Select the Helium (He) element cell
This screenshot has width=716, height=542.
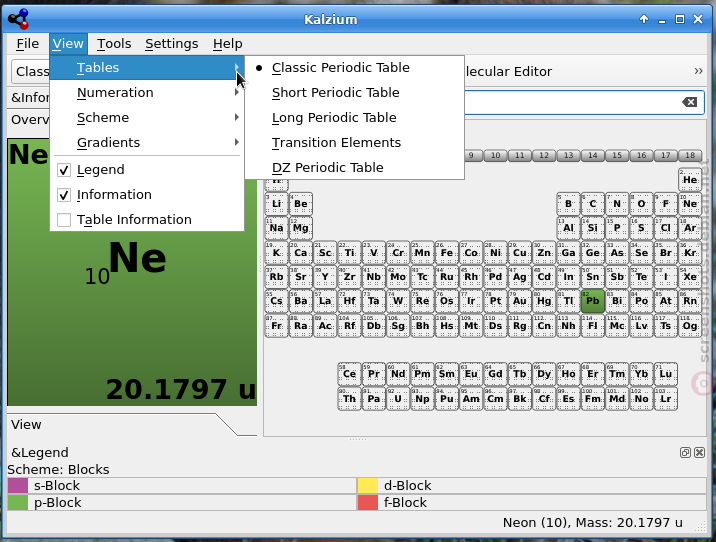[x=690, y=180]
